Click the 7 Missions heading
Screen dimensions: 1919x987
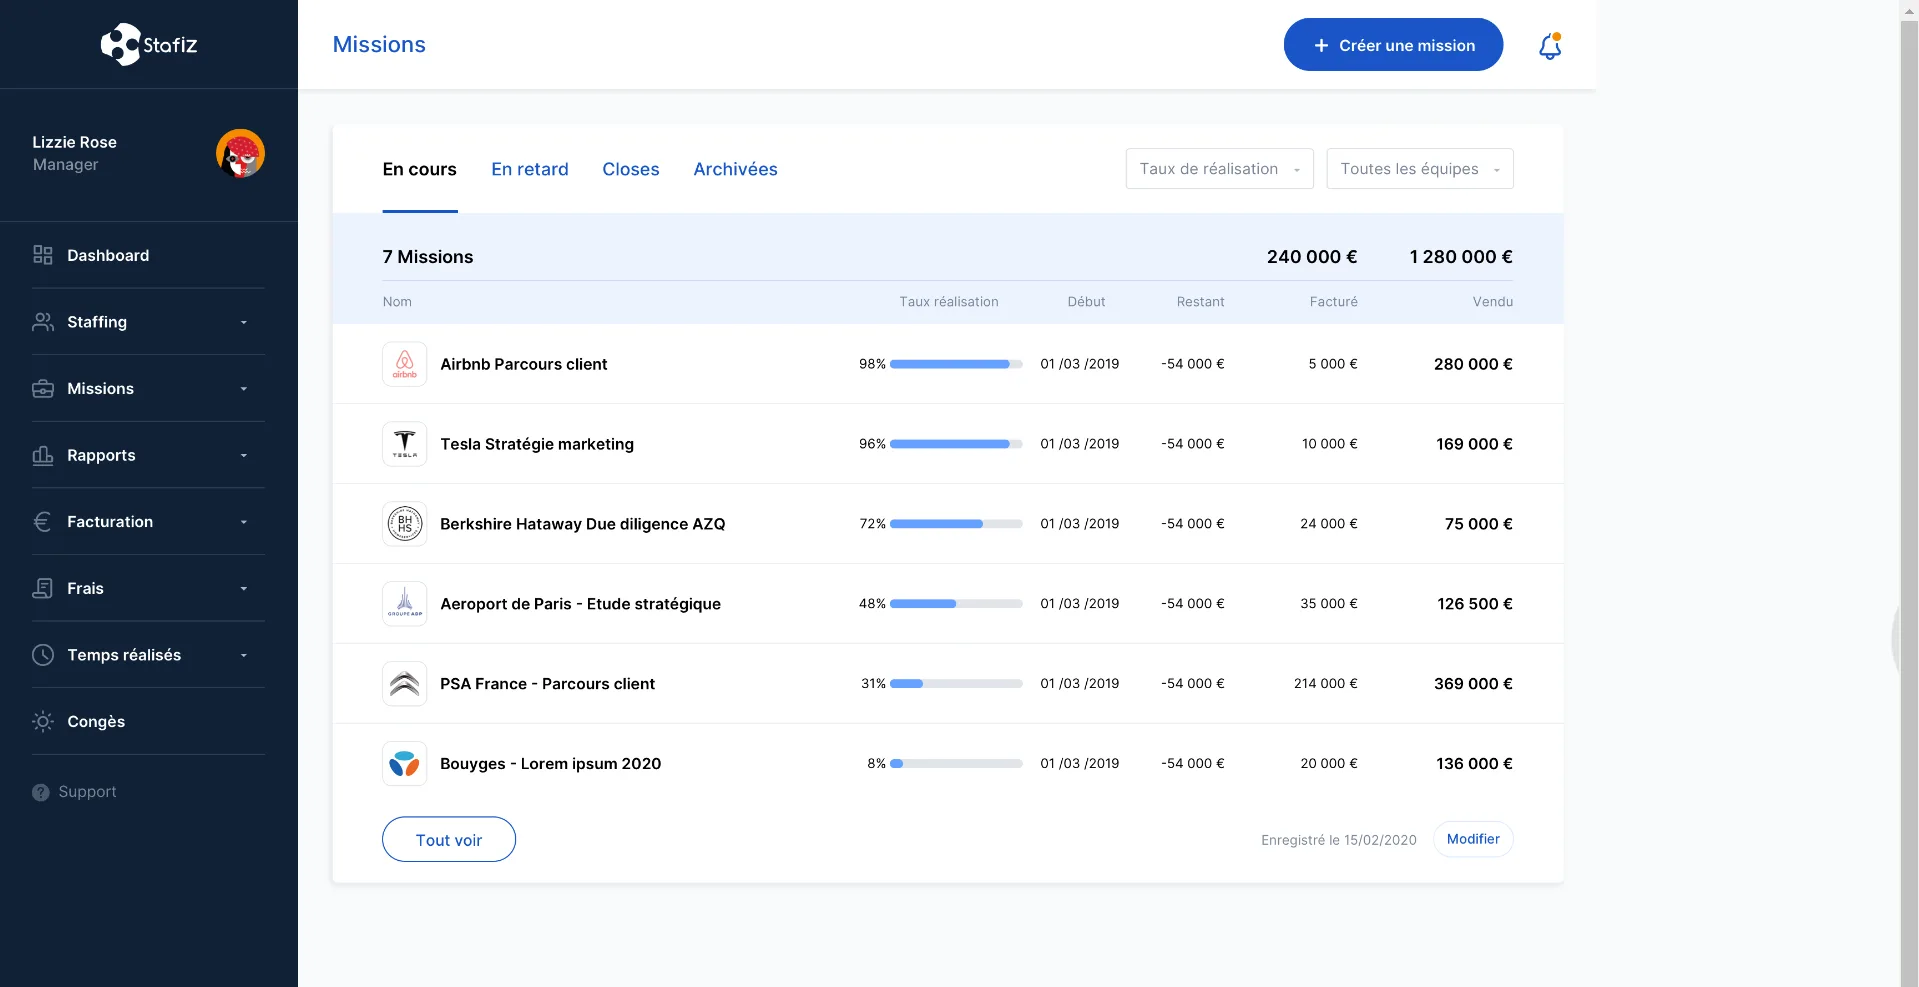point(428,257)
